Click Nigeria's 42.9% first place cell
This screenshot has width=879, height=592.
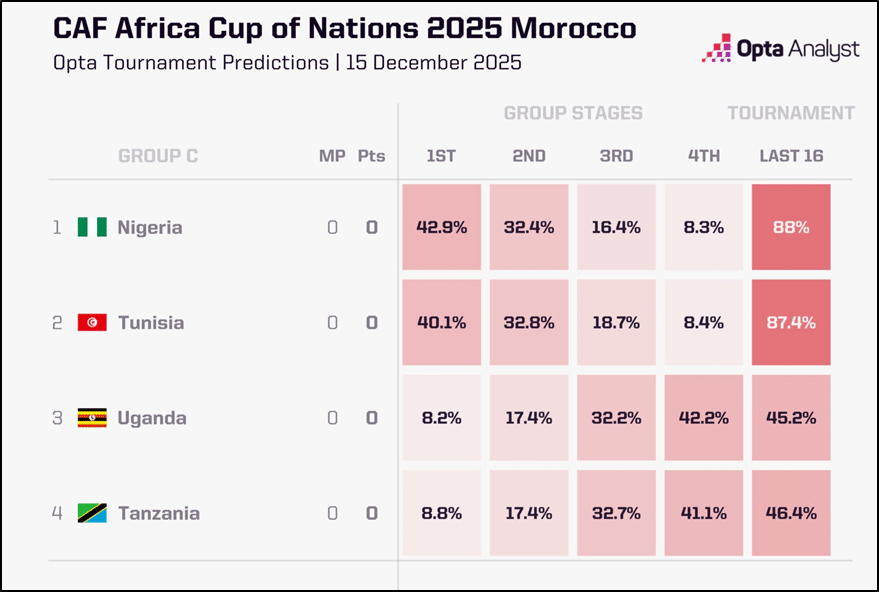(x=441, y=227)
